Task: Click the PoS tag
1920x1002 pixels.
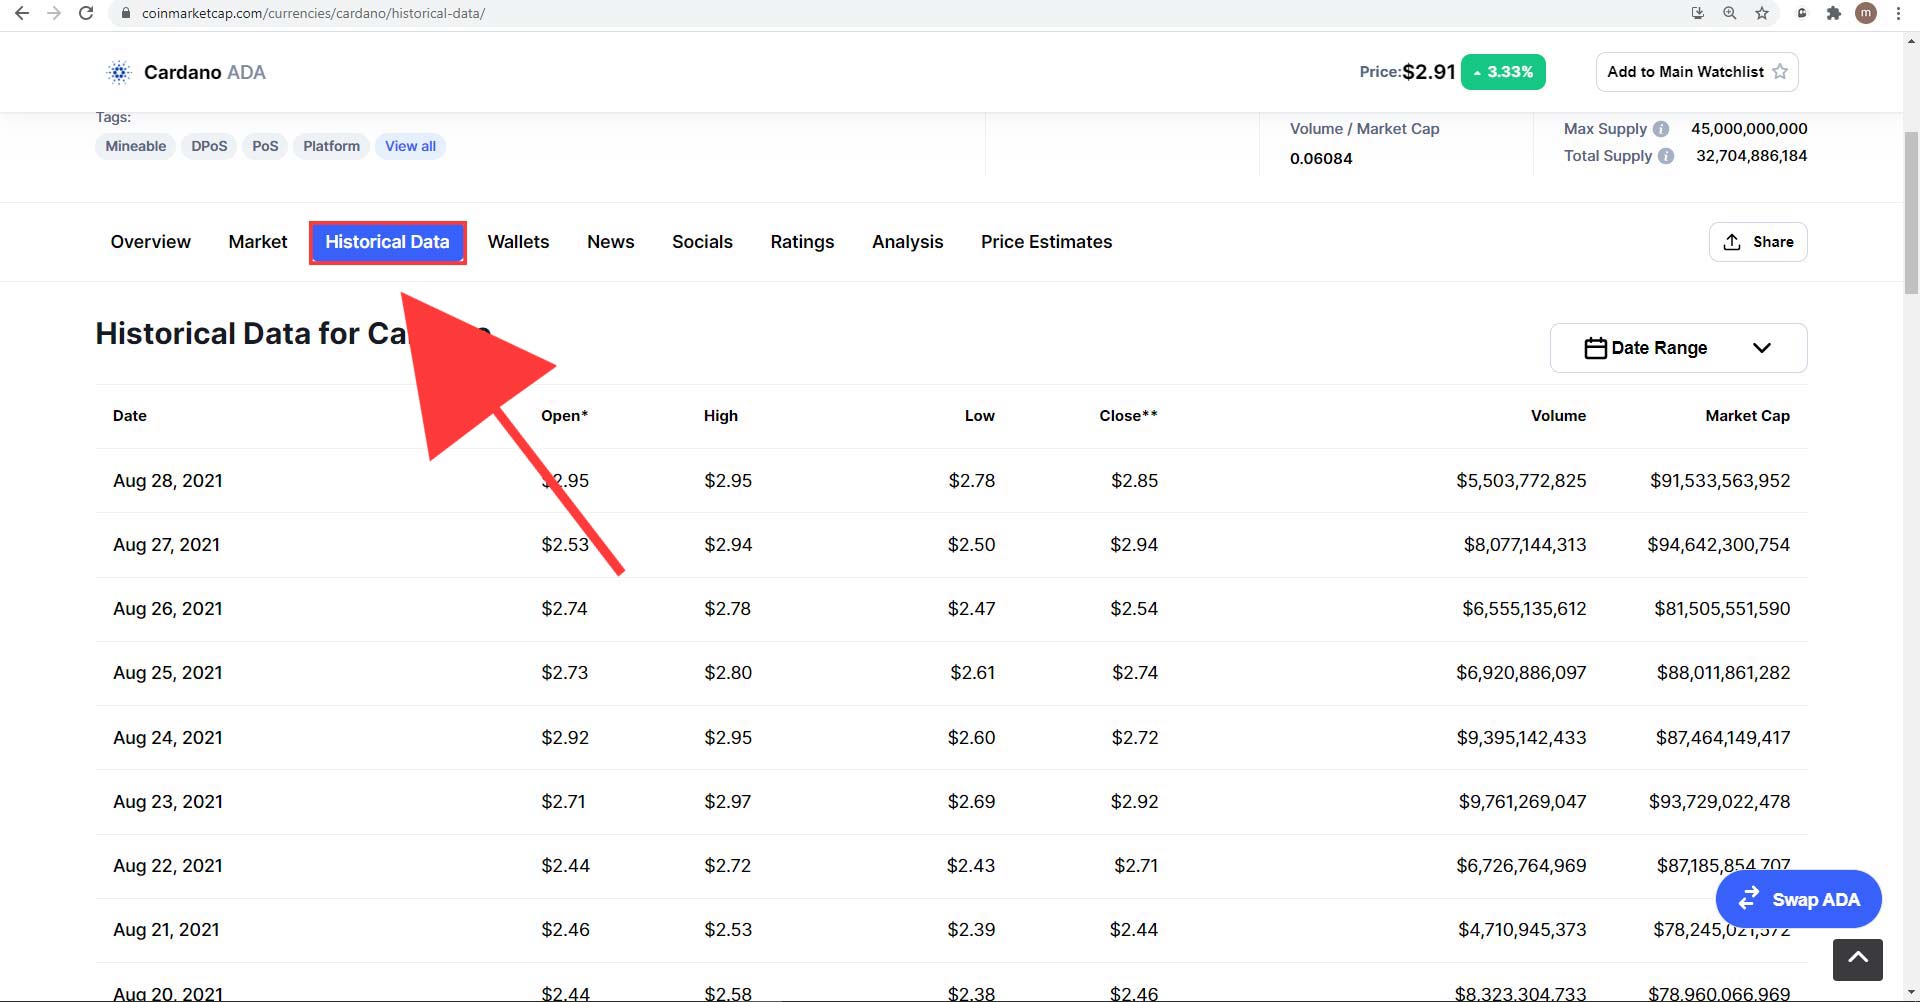Action: (x=265, y=146)
